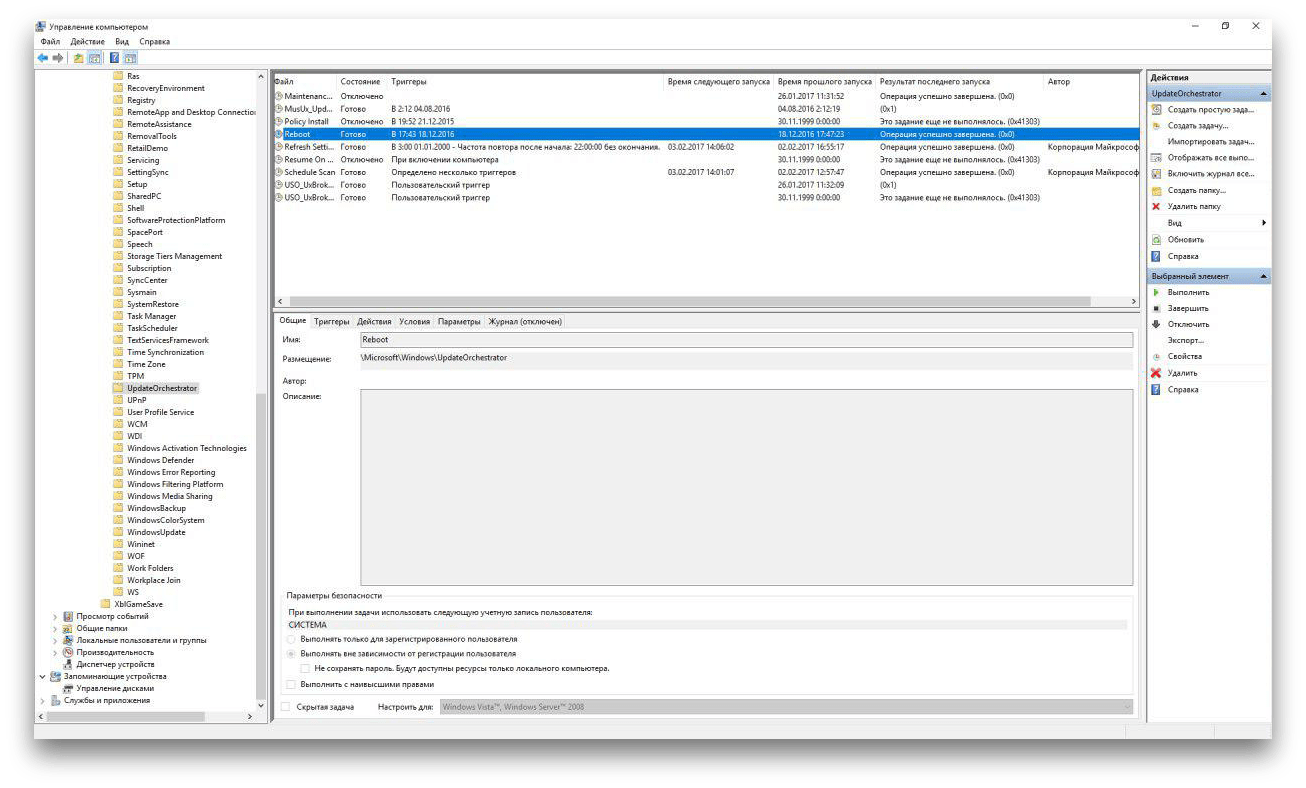Click the red X Удалить папку icon
Viewport: 1306px width, 788px height.
pos(1156,206)
